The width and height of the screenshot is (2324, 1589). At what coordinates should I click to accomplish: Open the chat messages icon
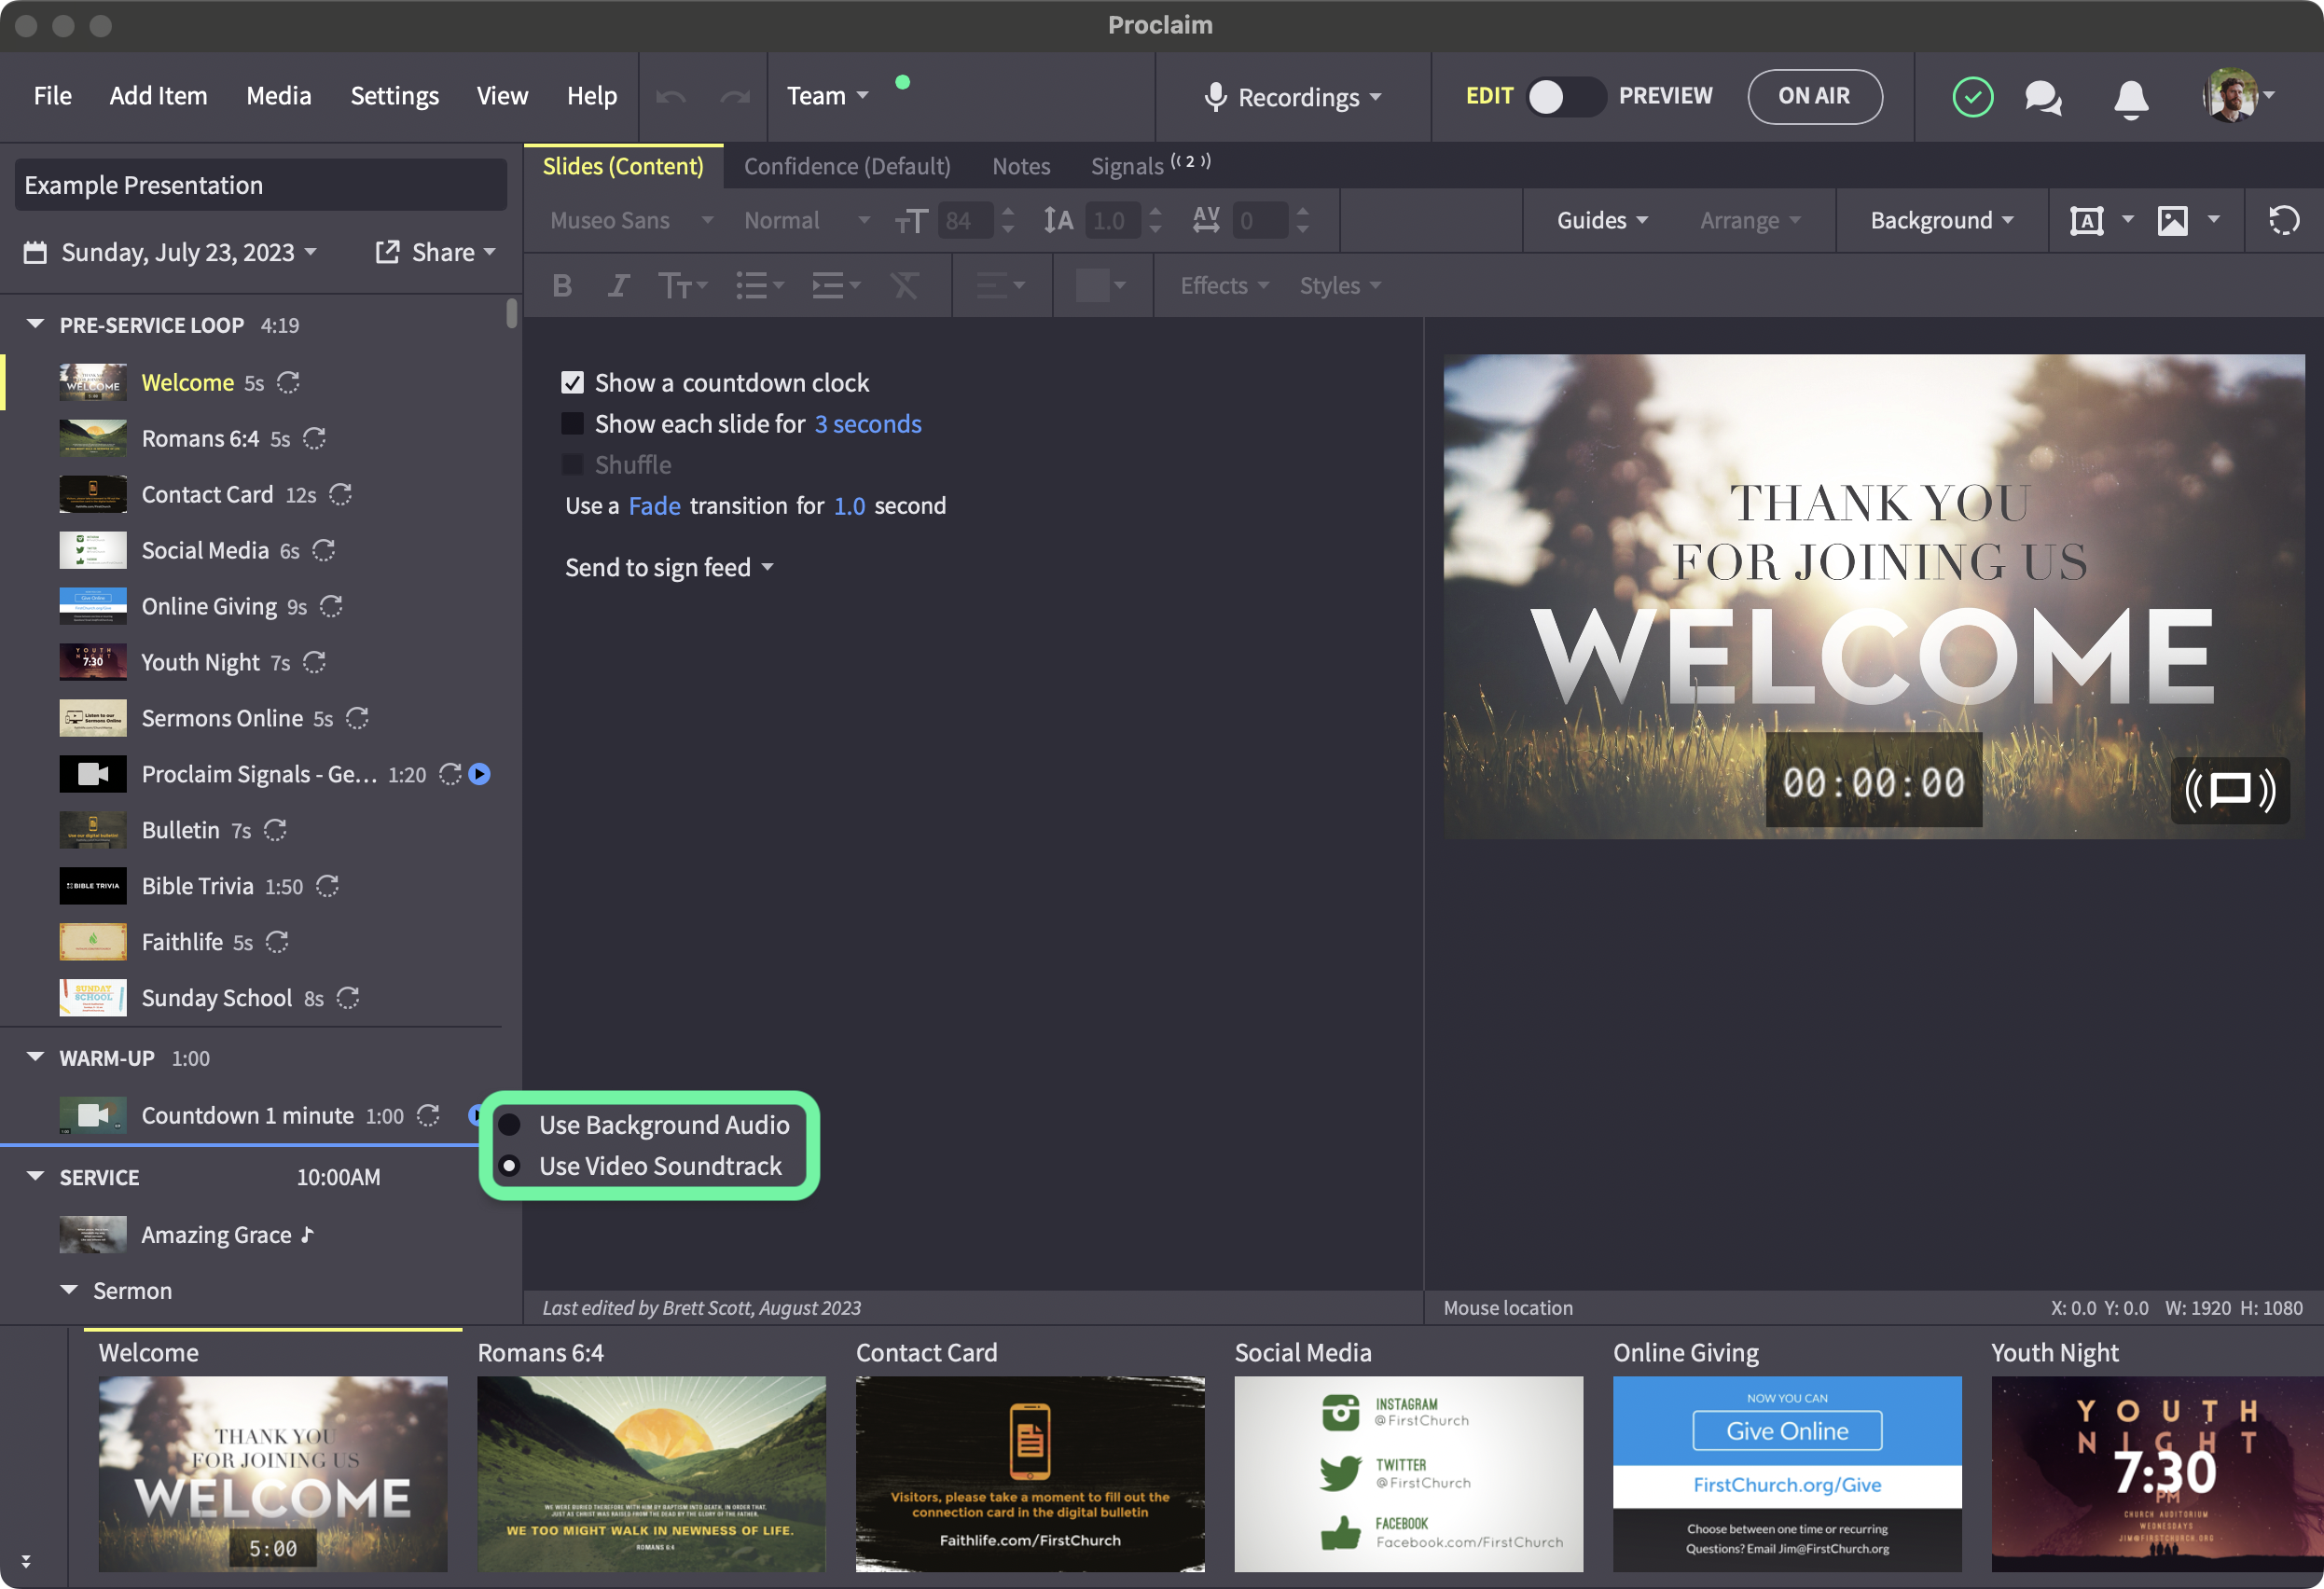coord(2043,97)
